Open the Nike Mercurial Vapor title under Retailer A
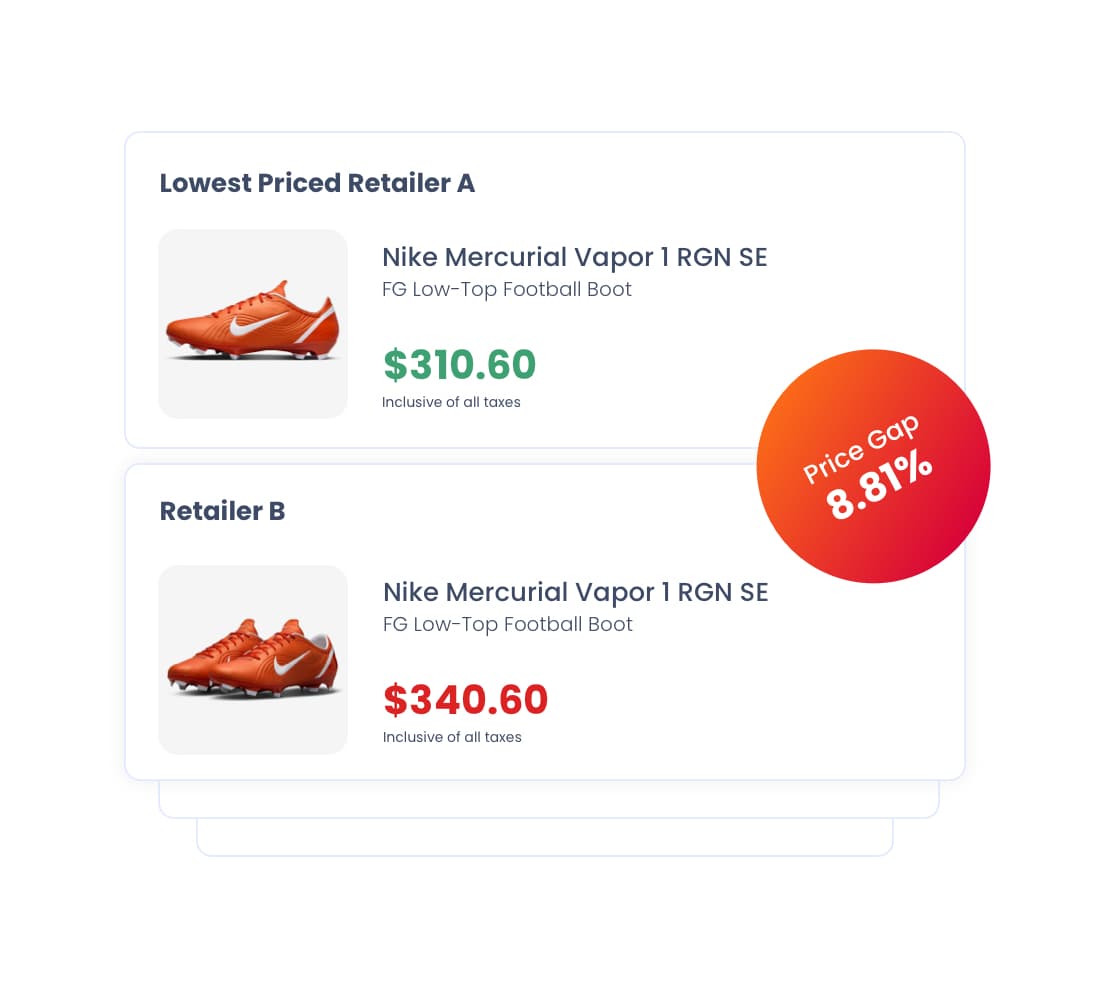This screenshot has height=988, width=1118. coord(574,257)
